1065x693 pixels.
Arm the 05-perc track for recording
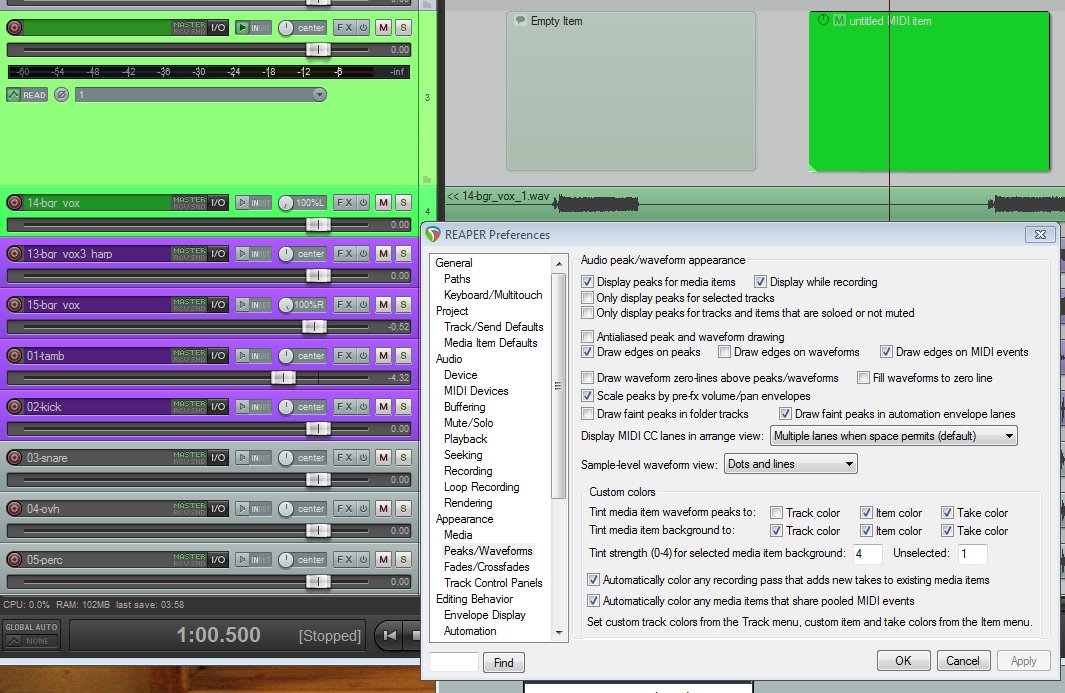pyautogui.click(x=14, y=559)
